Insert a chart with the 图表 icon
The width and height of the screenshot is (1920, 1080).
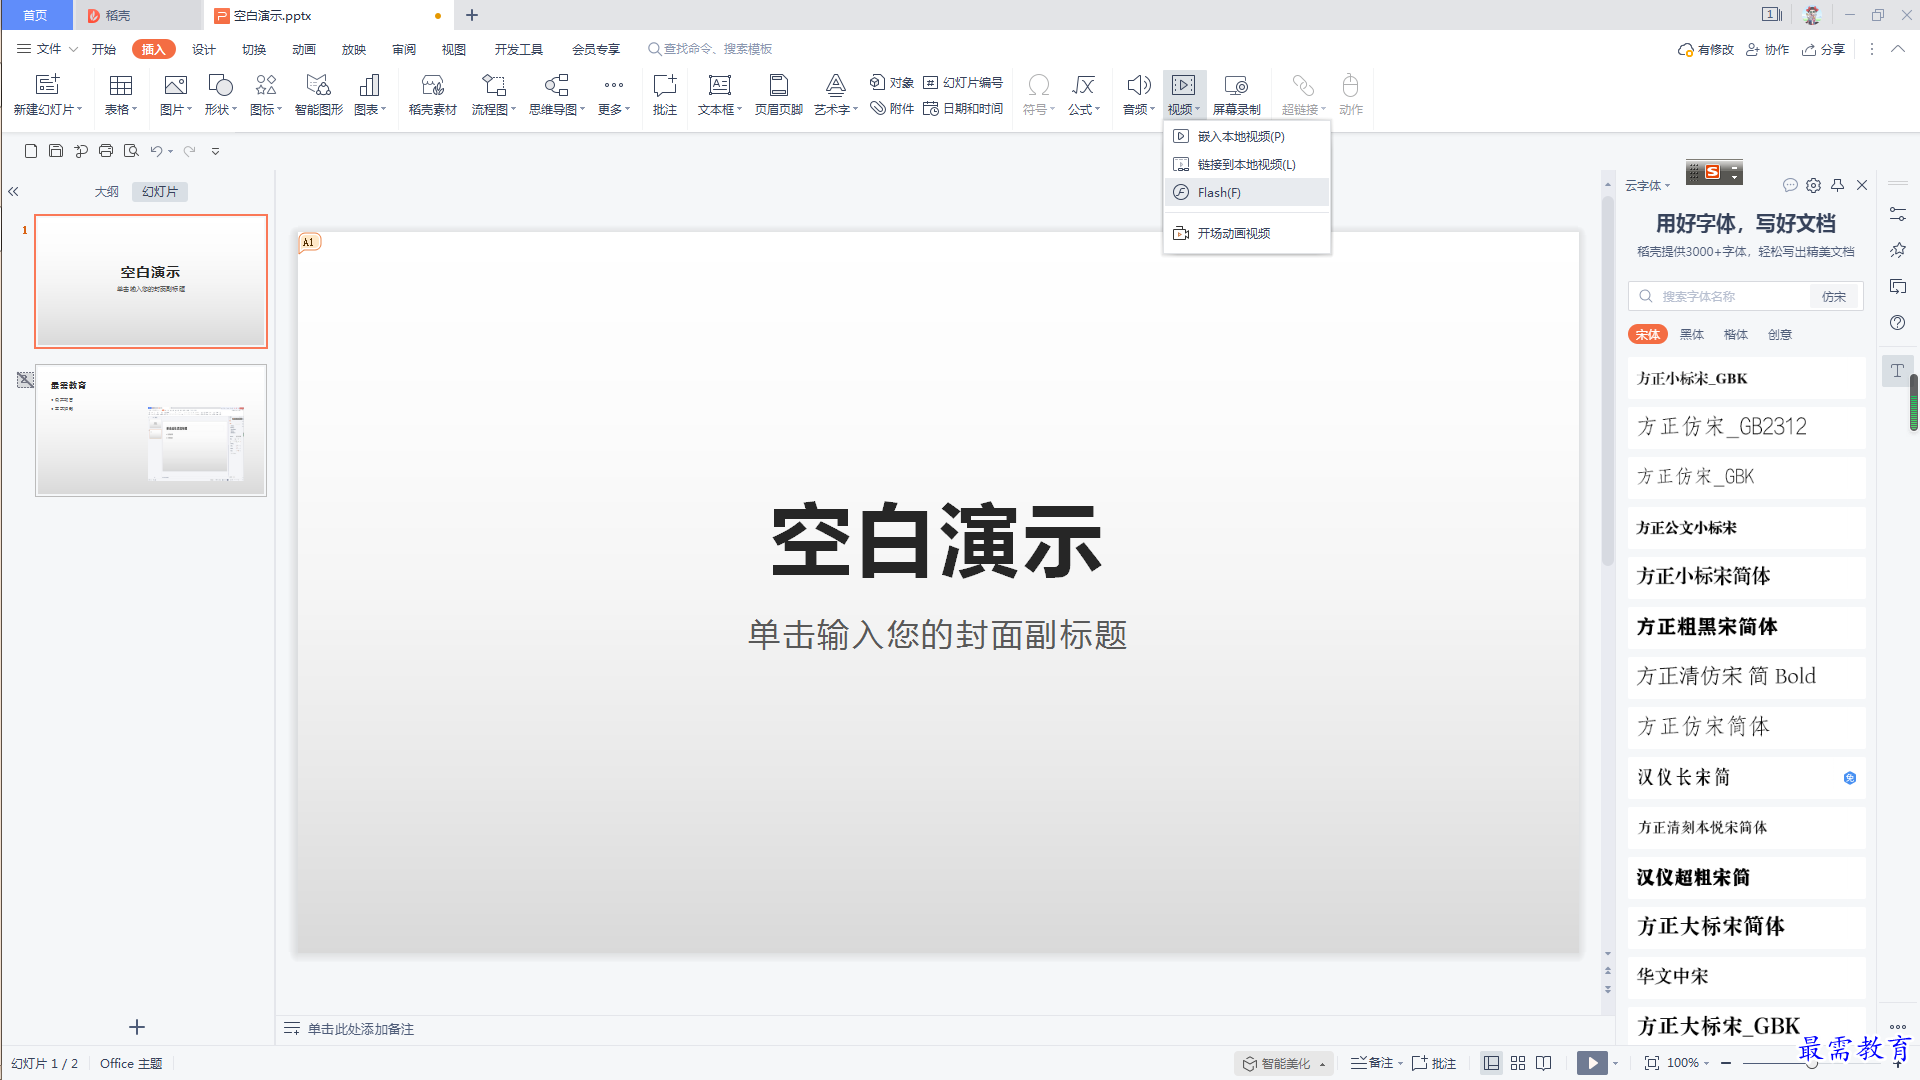coord(370,85)
